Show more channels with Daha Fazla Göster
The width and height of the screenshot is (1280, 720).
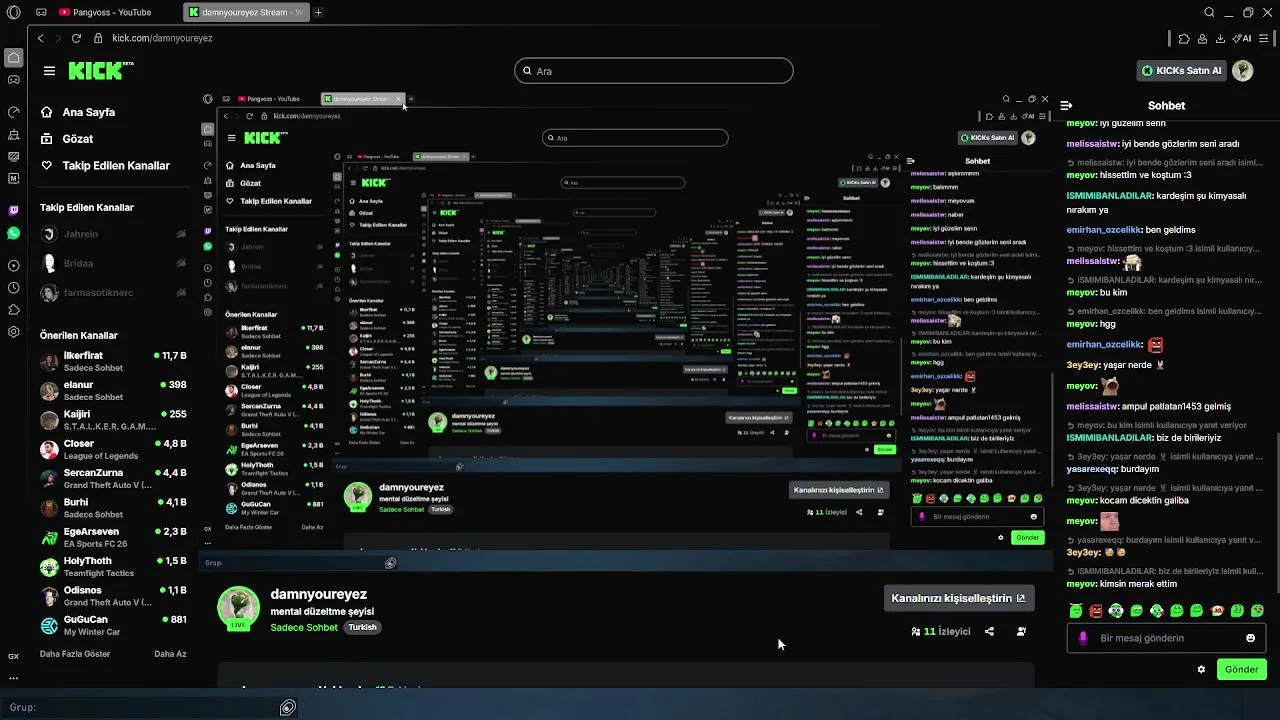pos(75,654)
